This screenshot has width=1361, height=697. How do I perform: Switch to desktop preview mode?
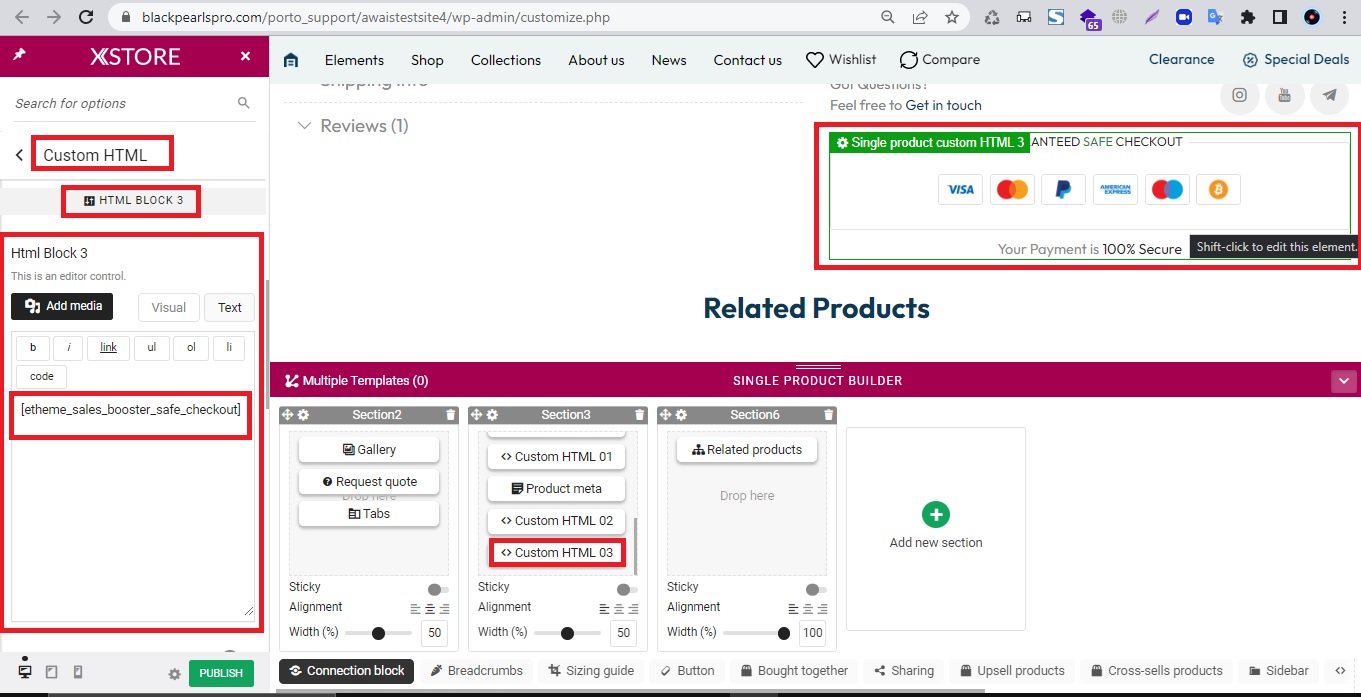(25, 672)
